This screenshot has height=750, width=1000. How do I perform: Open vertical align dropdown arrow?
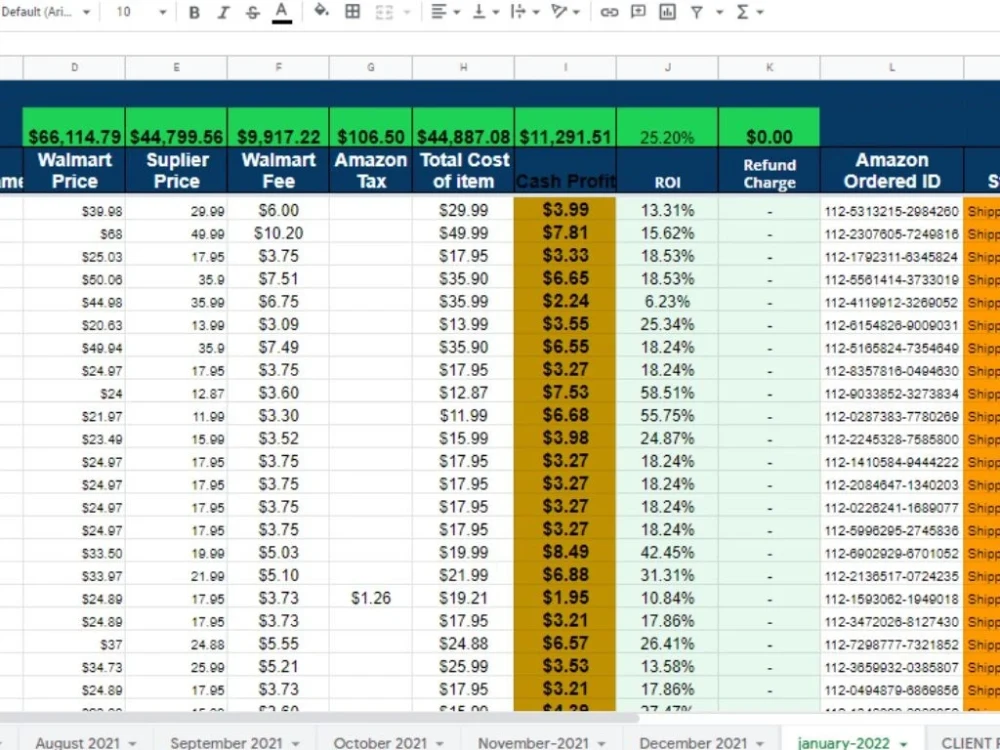(x=496, y=12)
